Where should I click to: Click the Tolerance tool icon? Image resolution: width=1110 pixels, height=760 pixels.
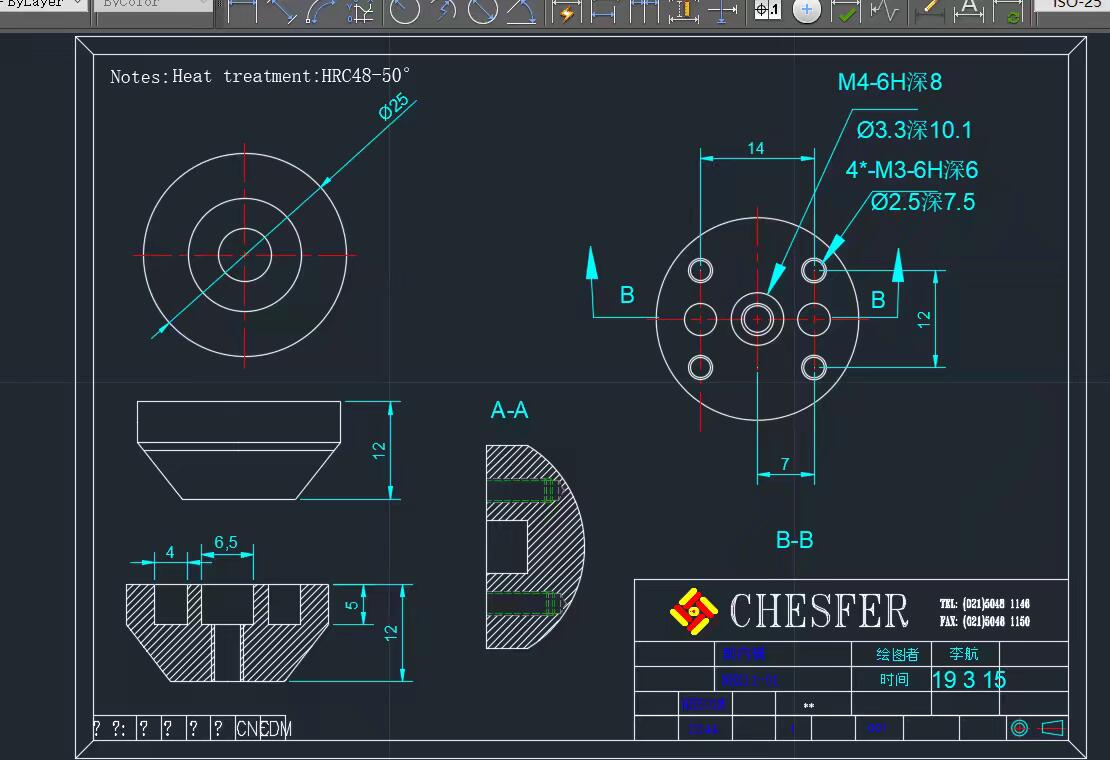(x=767, y=11)
